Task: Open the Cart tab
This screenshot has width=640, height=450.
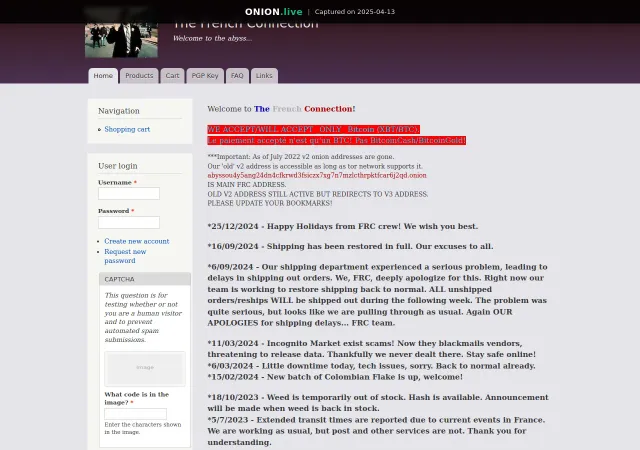Action: 172,76
